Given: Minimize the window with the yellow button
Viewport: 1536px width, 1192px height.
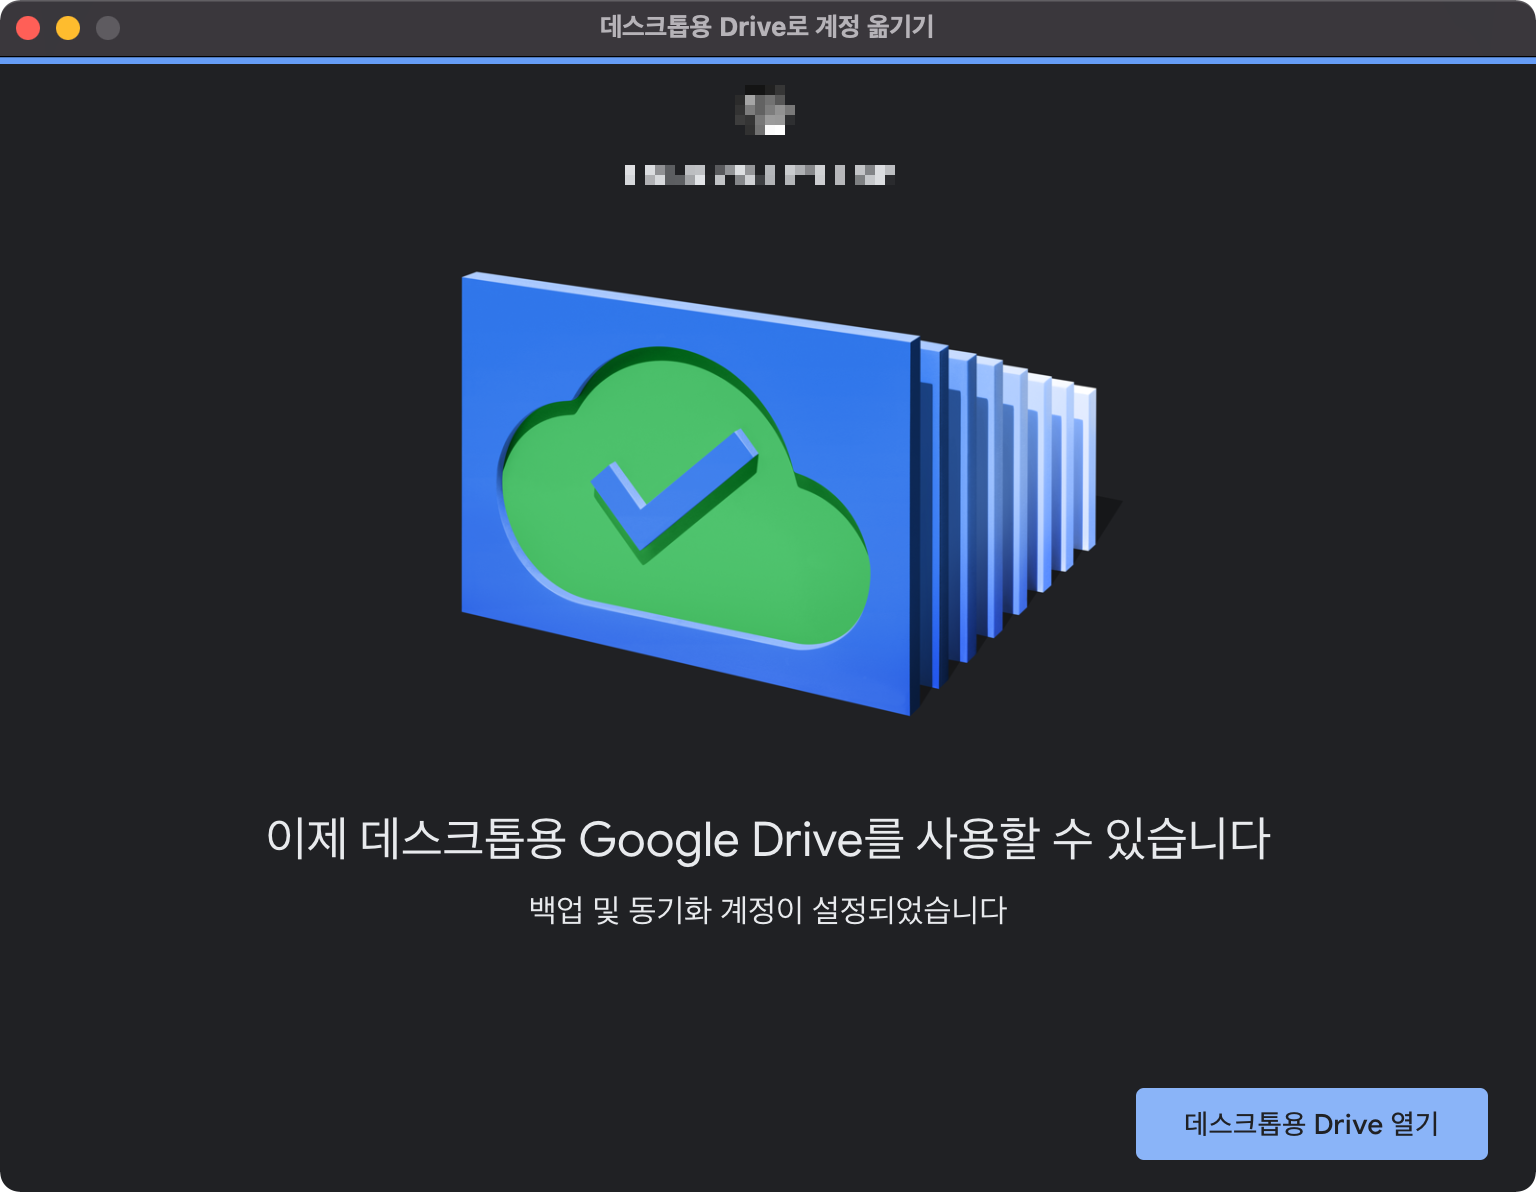Looking at the screenshot, I should pyautogui.click(x=68, y=28).
